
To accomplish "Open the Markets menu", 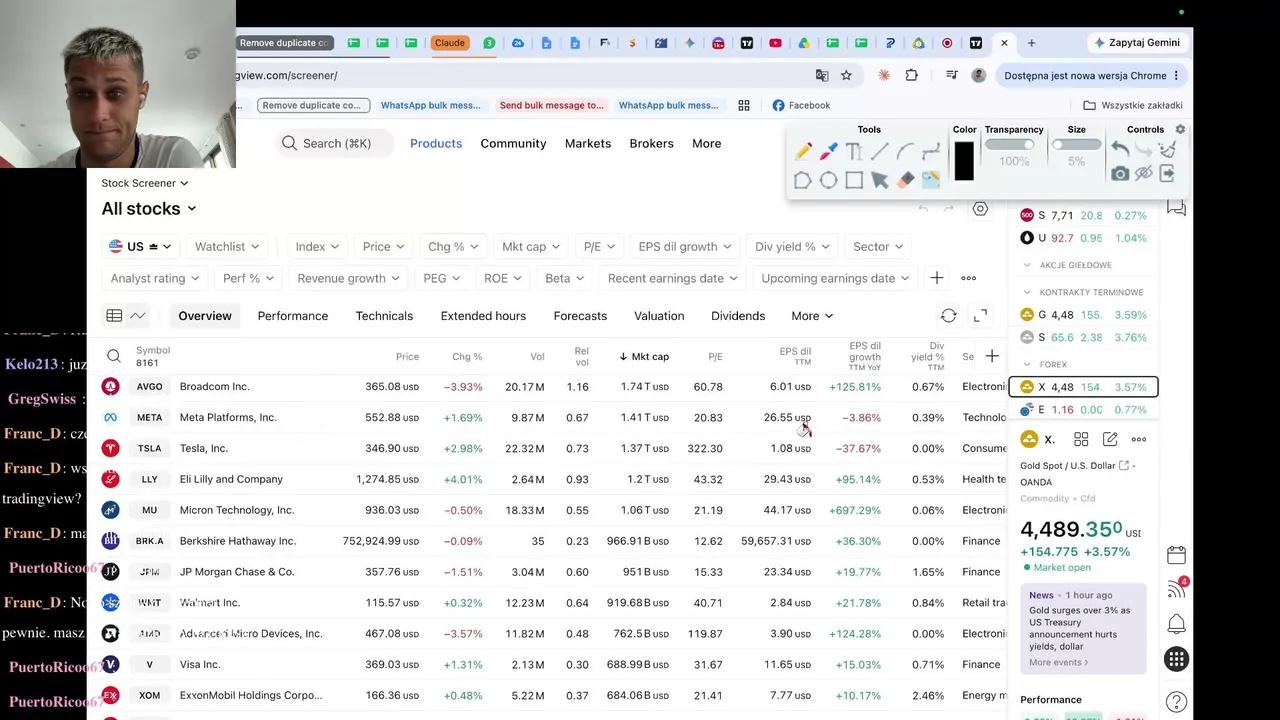I will click(x=588, y=144).
